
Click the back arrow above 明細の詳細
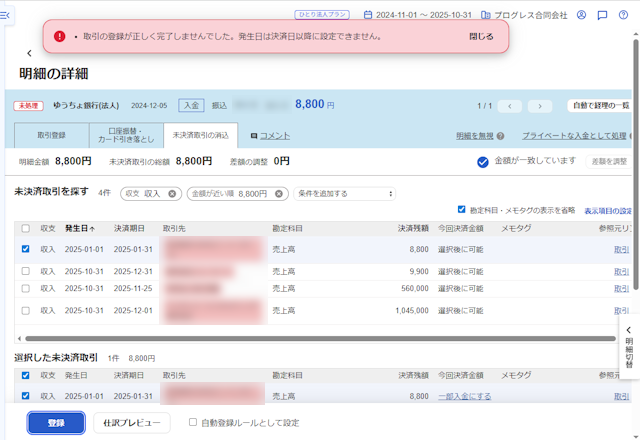(x=29, y=53)
